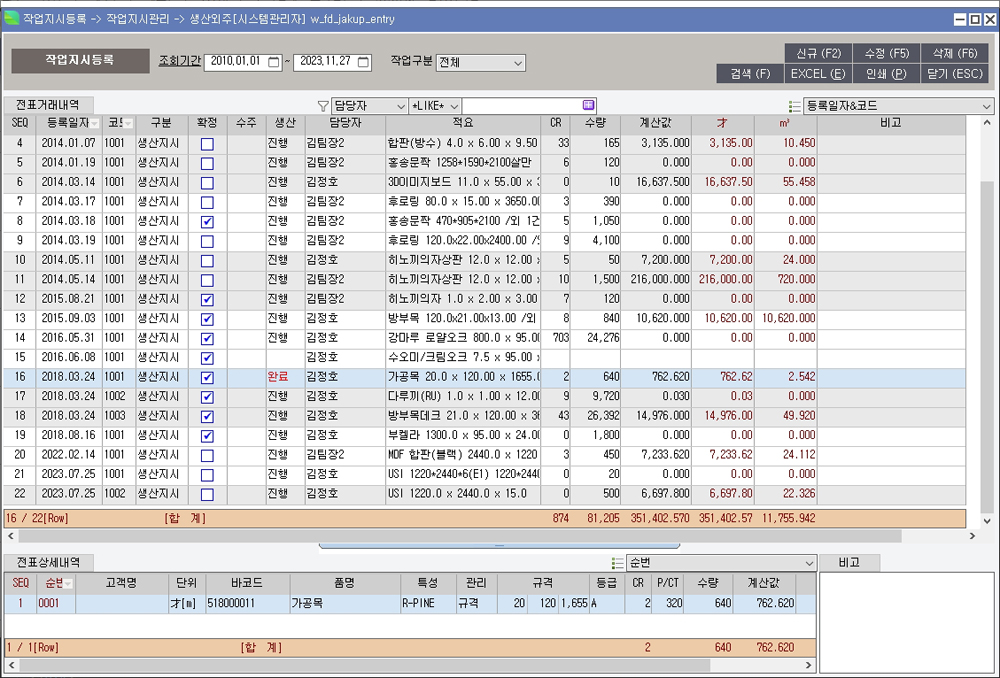The height and width of the screenshot is (678, 1000).
Task: Click the 검색 (F) button
Action: click(750, 73)
